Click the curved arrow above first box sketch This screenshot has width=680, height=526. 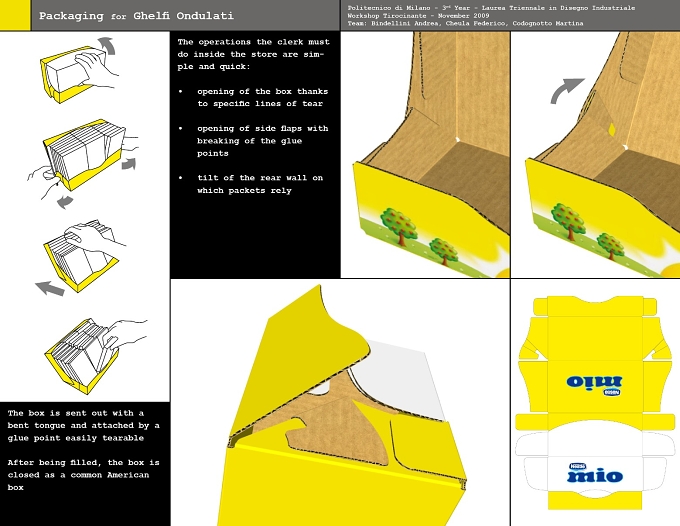[x=107, y=46]
